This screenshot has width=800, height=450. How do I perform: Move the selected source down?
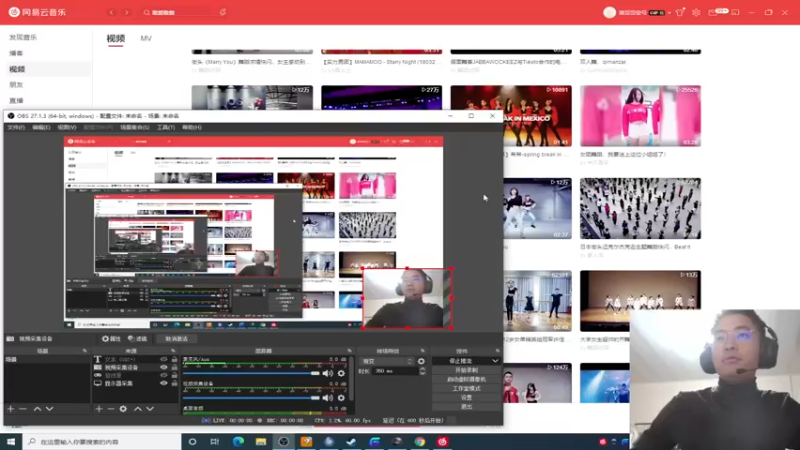[150, 409]
